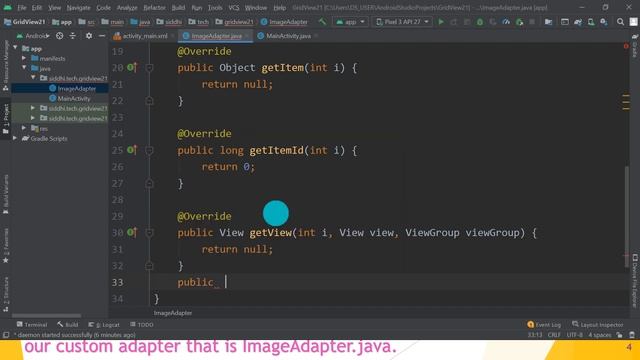Click the Make Project hammer icon
The height and width of the screenshot is (360, 640).
click(x=322, y=22)
